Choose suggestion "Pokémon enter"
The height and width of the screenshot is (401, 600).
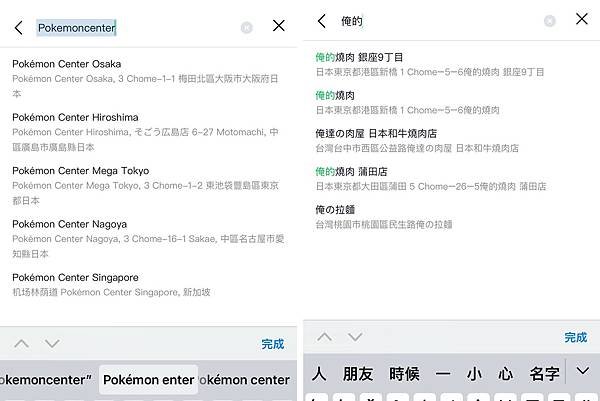148,380
